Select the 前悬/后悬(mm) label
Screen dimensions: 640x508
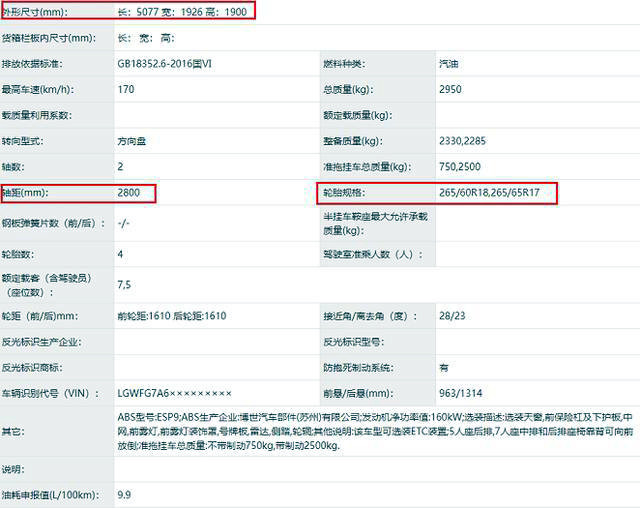tap(358, 393)
